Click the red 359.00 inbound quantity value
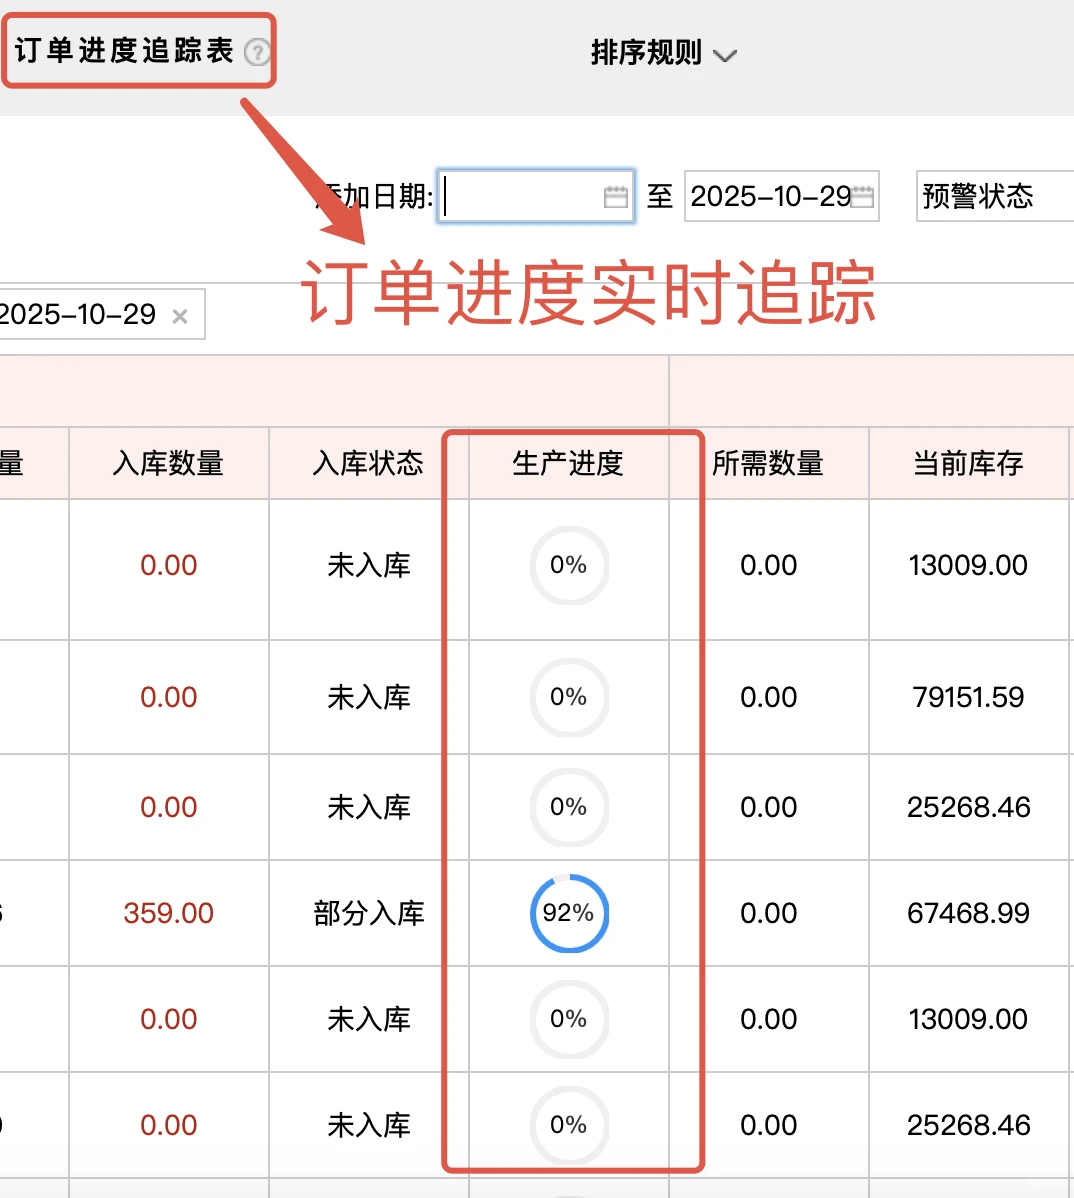The height and width of the screenshot is (1198, 1074). 168,913
